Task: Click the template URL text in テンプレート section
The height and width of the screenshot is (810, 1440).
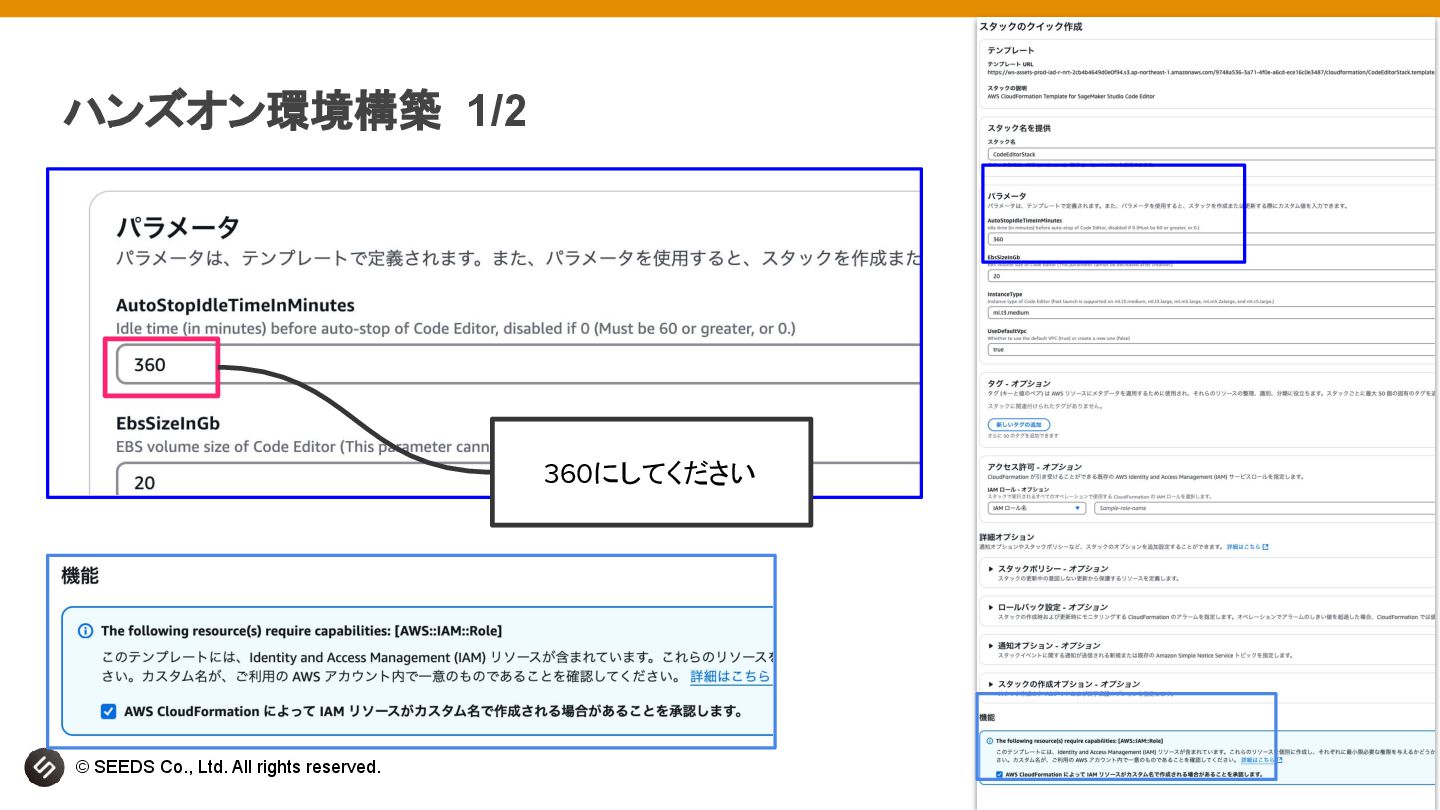Action: [1212, 72]
